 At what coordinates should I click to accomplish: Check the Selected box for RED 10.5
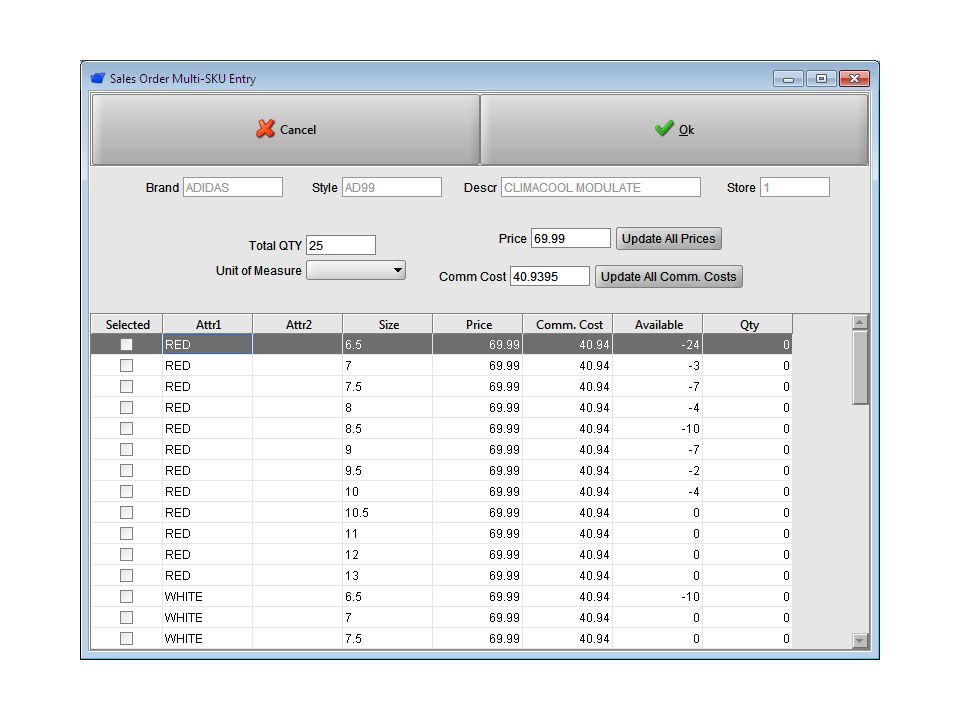pos(126,512)
